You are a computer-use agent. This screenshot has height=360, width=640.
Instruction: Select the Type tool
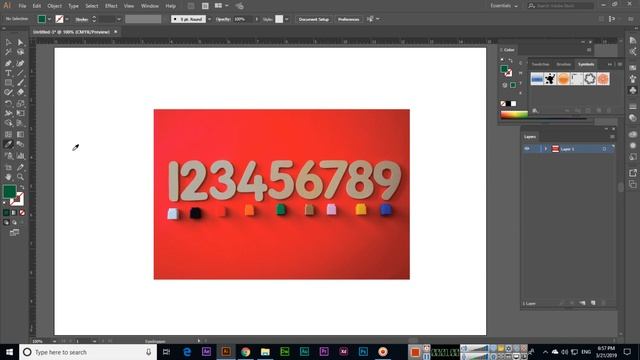[x=8, y=73]
